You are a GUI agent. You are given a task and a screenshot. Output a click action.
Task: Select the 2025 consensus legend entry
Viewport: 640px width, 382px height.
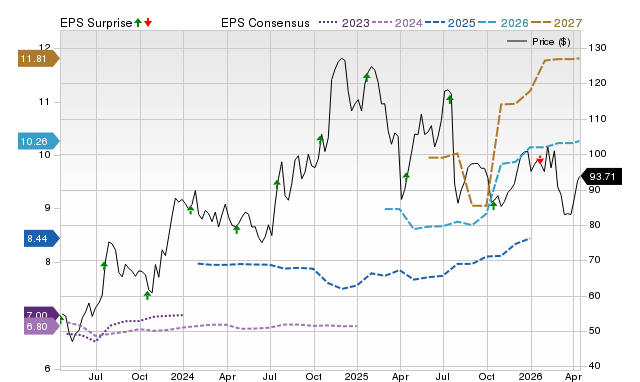450,23
